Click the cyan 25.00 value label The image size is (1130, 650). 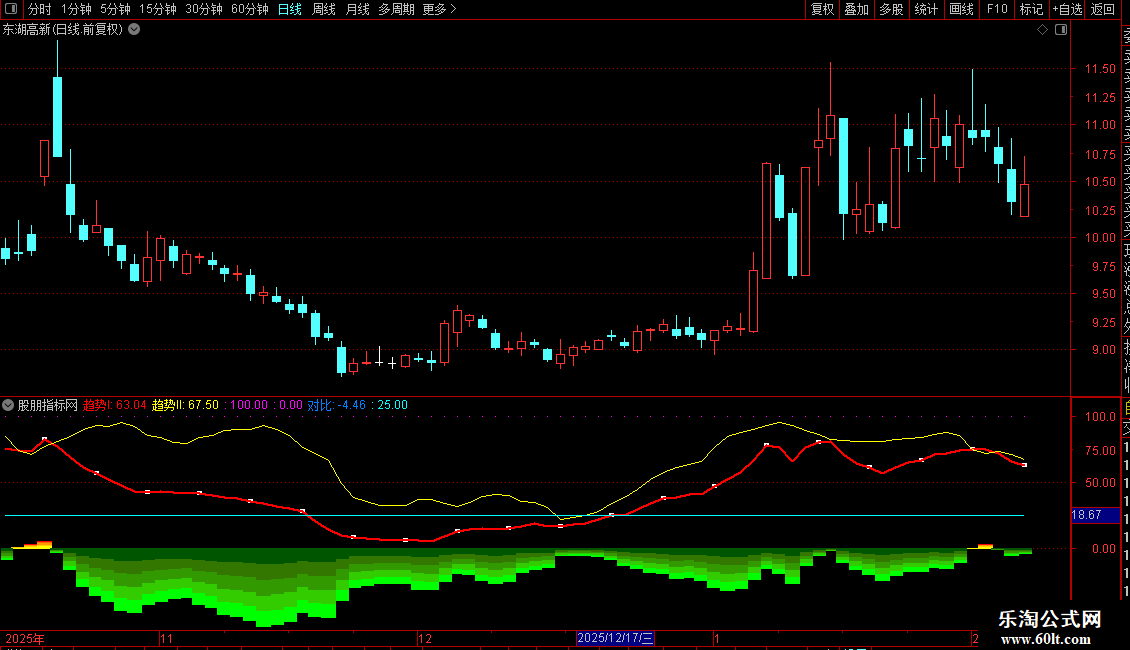point(392,405)
